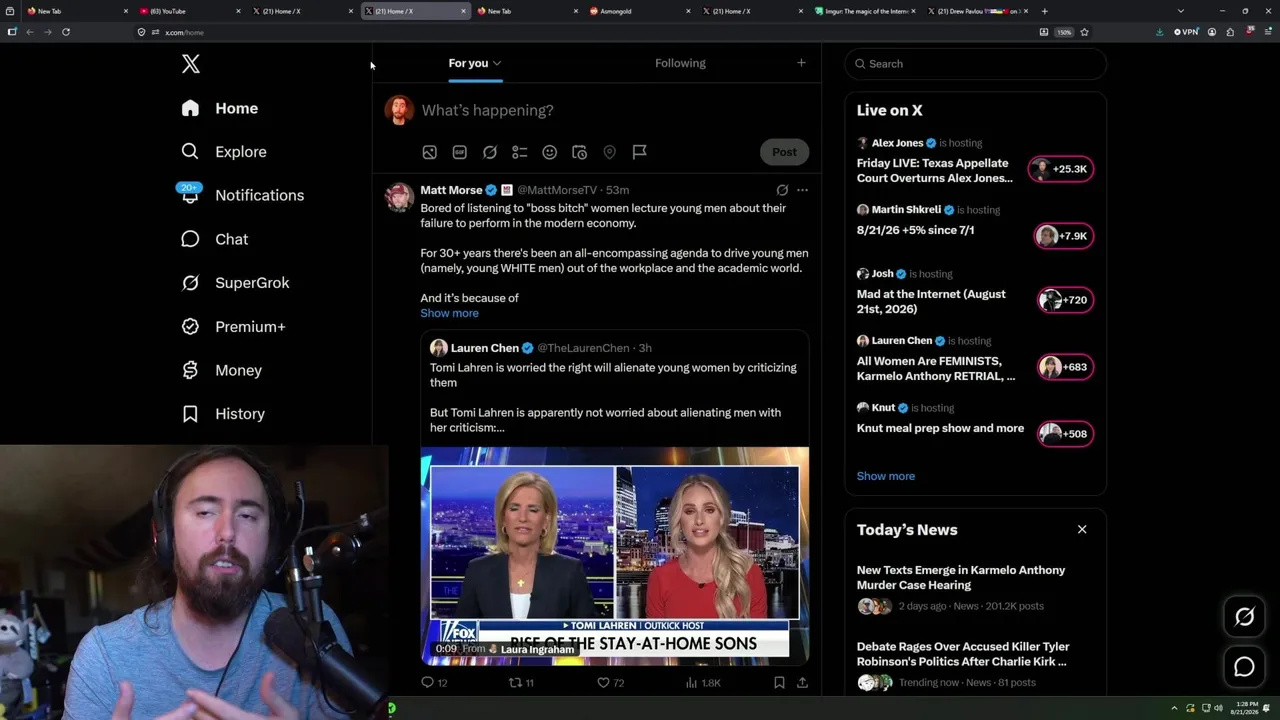Click the X logo in the sidebar
The width and height of the screenshot is (1280, 720).
(x=191, y=64)
